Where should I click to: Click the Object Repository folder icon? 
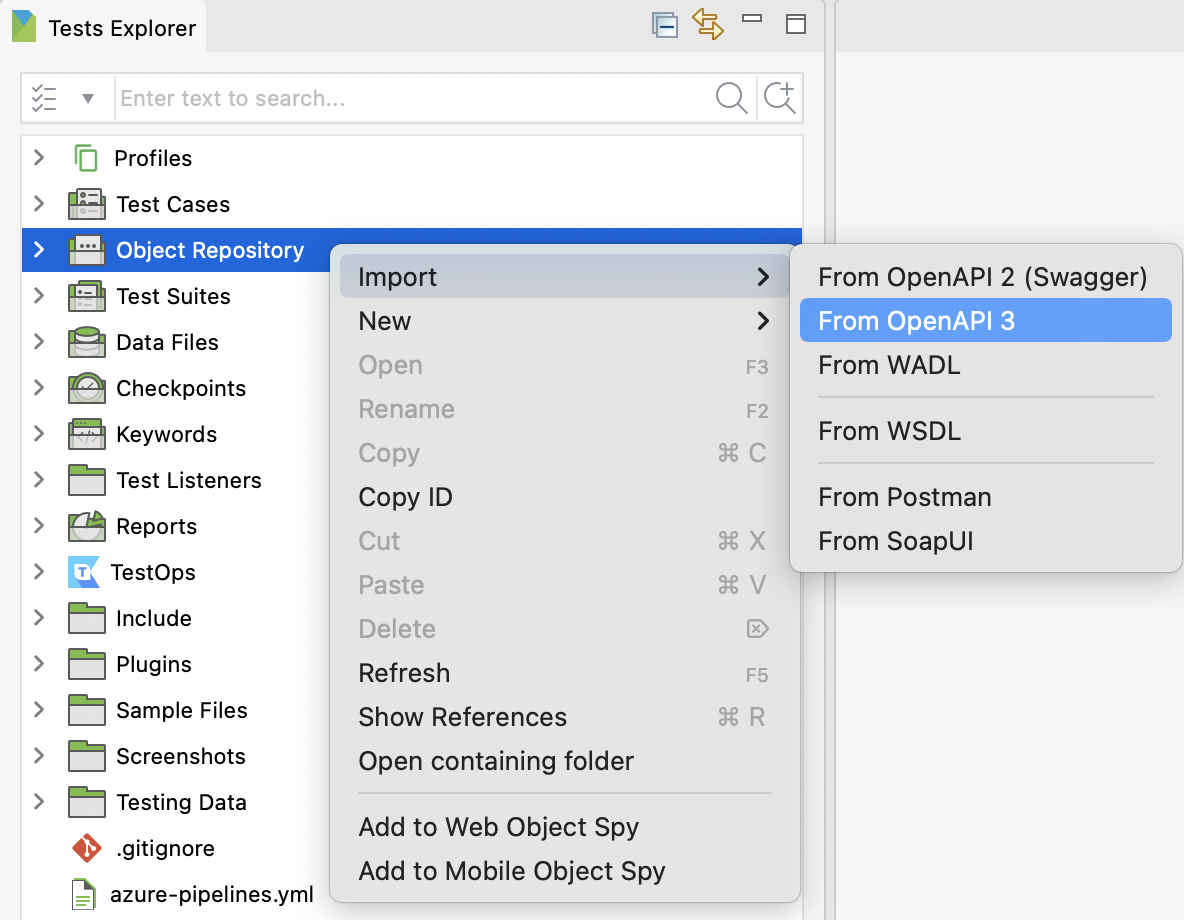point(87,250)
